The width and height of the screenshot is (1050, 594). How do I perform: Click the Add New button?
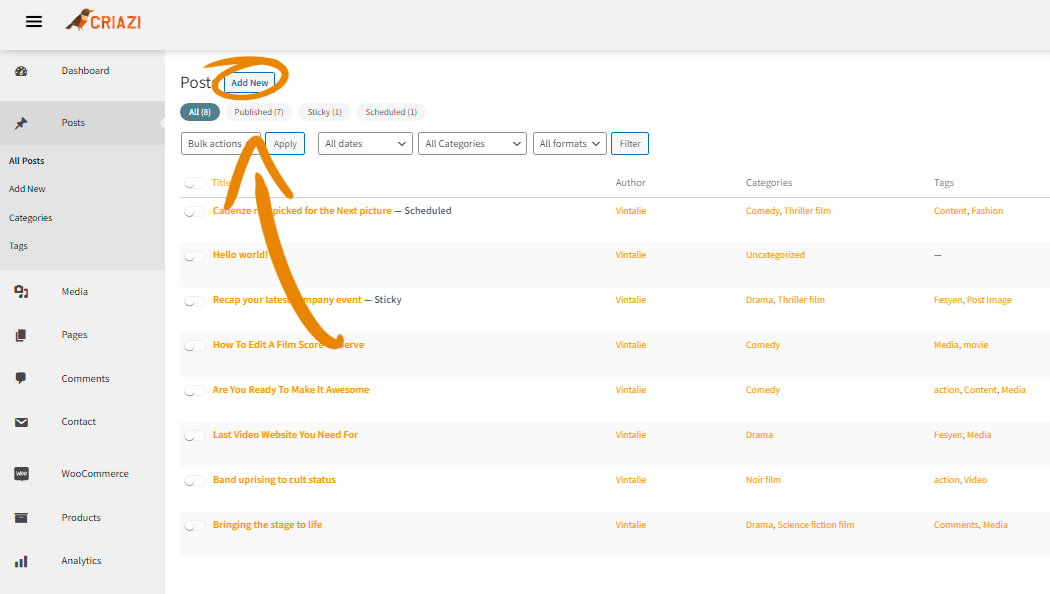coord(250,83)
